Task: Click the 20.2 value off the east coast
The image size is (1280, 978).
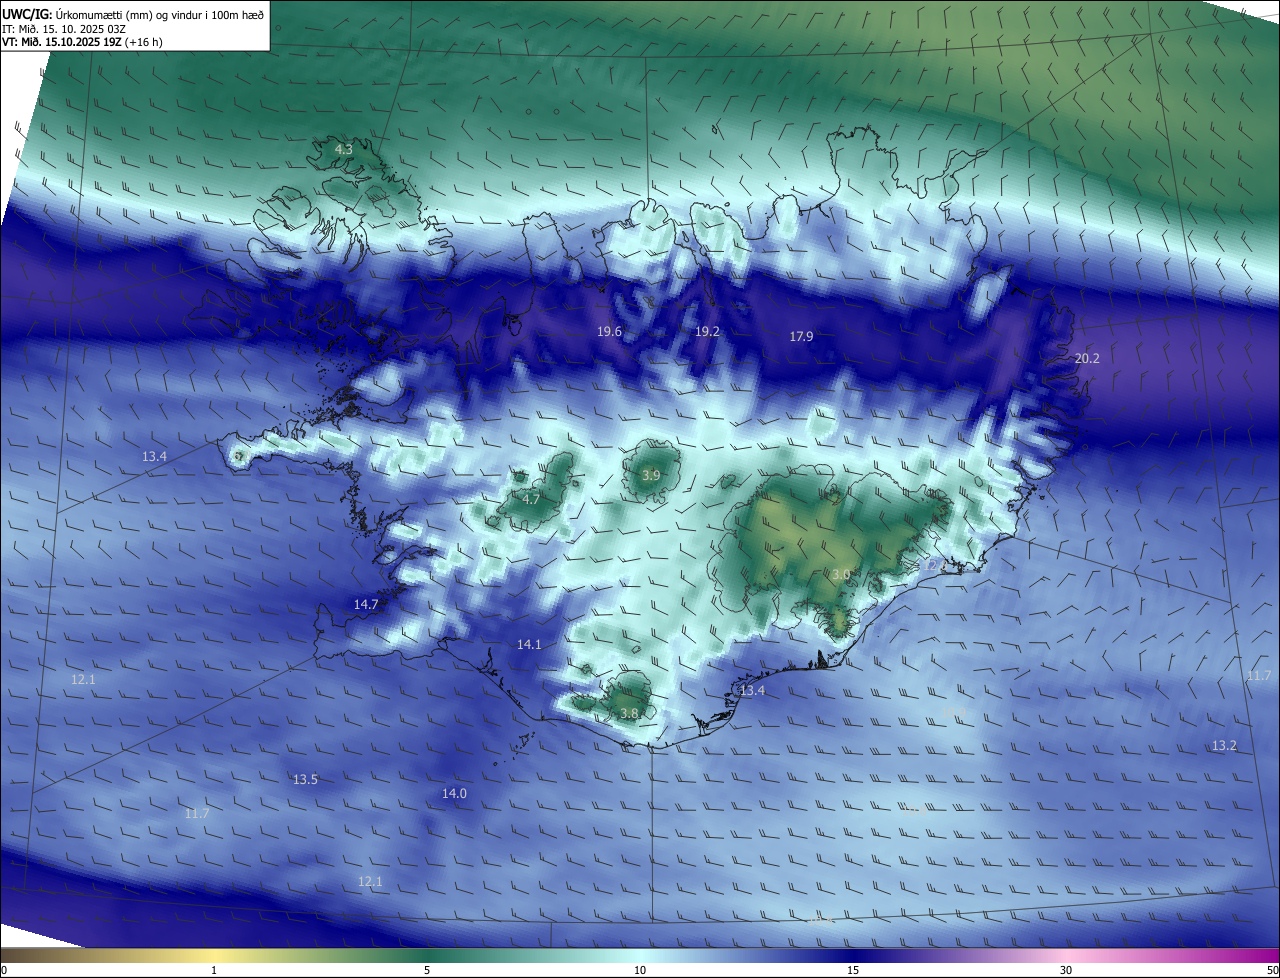Action: (1086, 358)
